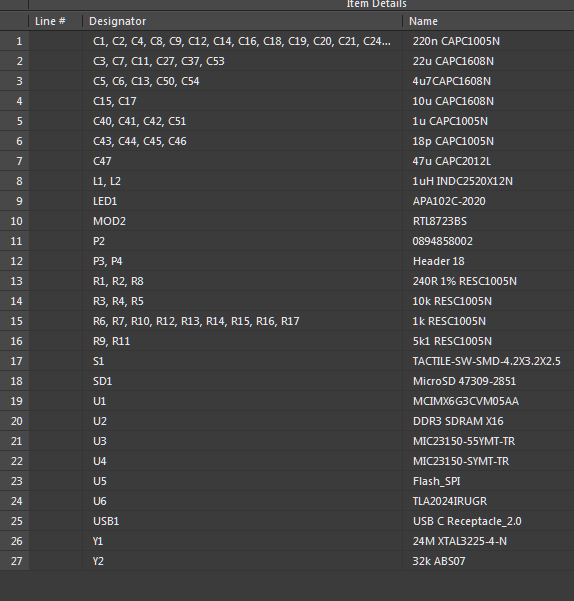Screen dimensions: 574x601
Task: Click the RTL8723BS name cell
Action: pos(489,221)
